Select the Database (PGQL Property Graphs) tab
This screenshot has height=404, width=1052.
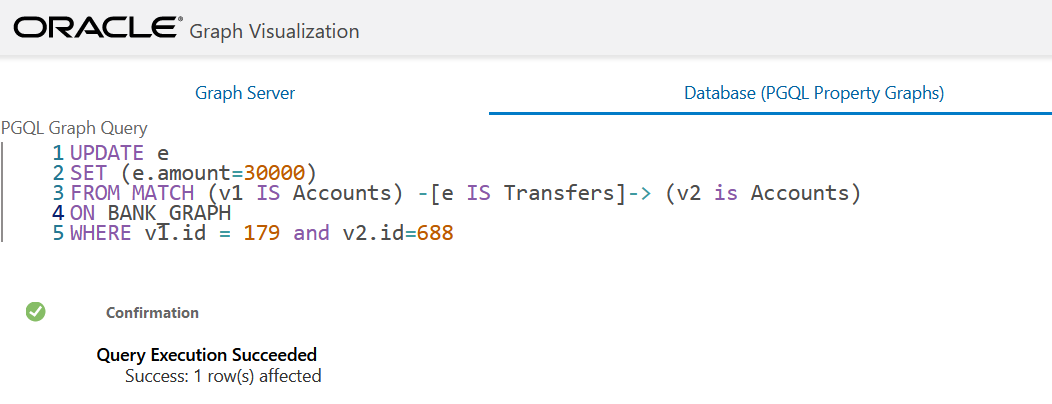click(x=814, y=93)
